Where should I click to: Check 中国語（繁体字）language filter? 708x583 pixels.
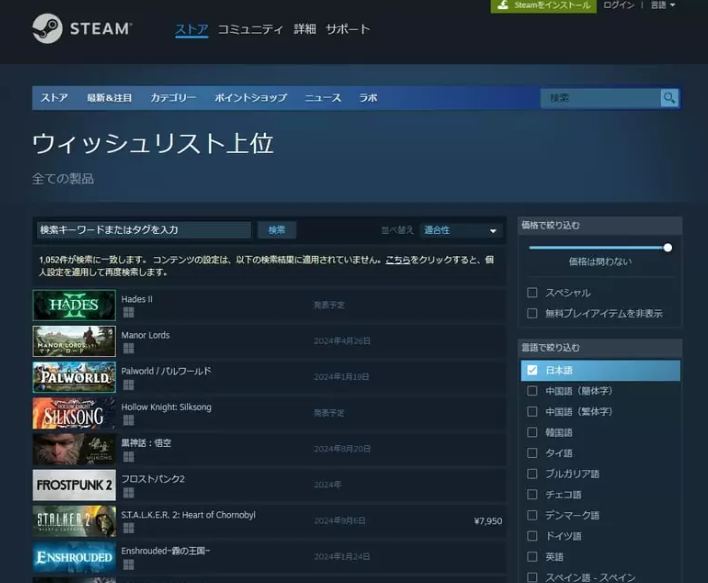(x=532, y=412)
